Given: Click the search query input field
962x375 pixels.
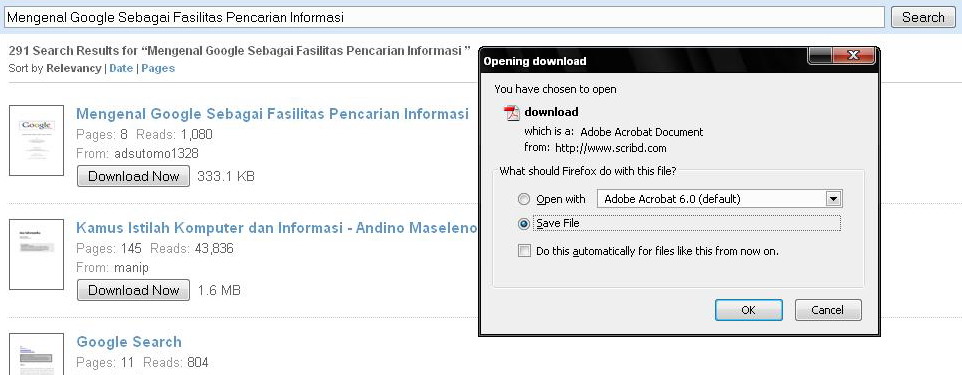Looking at the screenshot, I should click(x=444, y=17).
